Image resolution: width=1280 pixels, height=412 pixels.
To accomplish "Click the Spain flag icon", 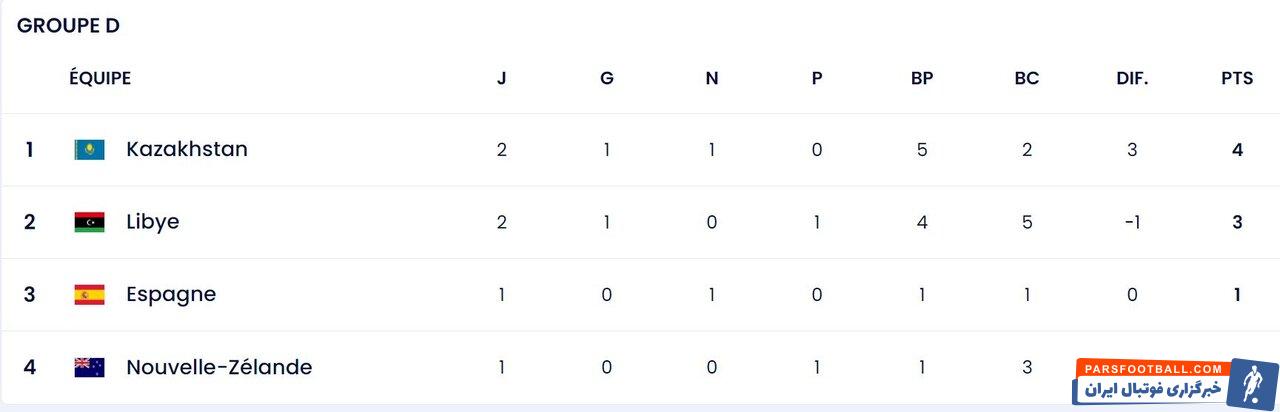I will pos(89,295).
